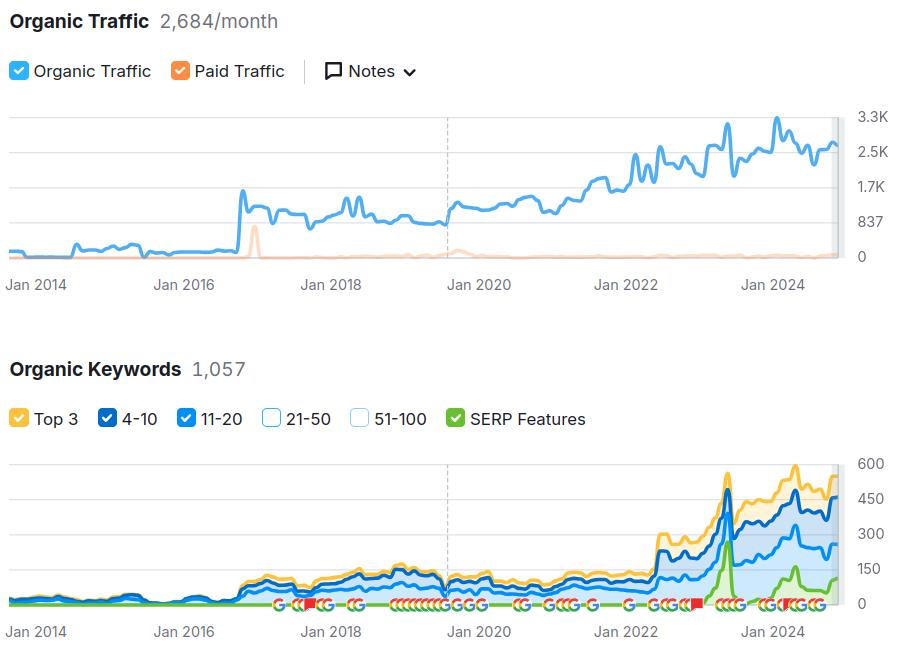Open the red flag note from early 2023

696,605
